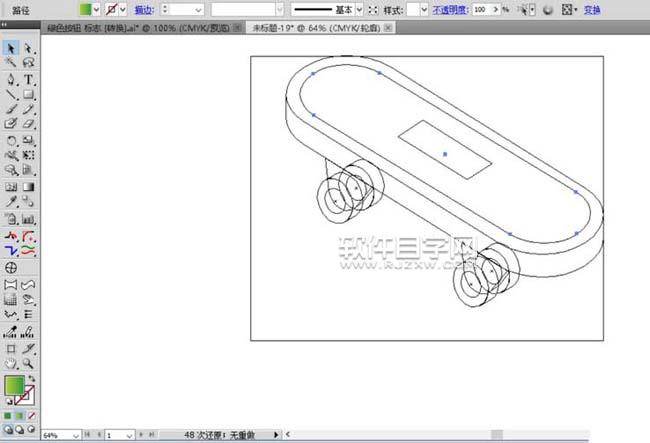The image size is (650, 443).
Task: Set paint mode to Gradient
Action: [19, 415]
